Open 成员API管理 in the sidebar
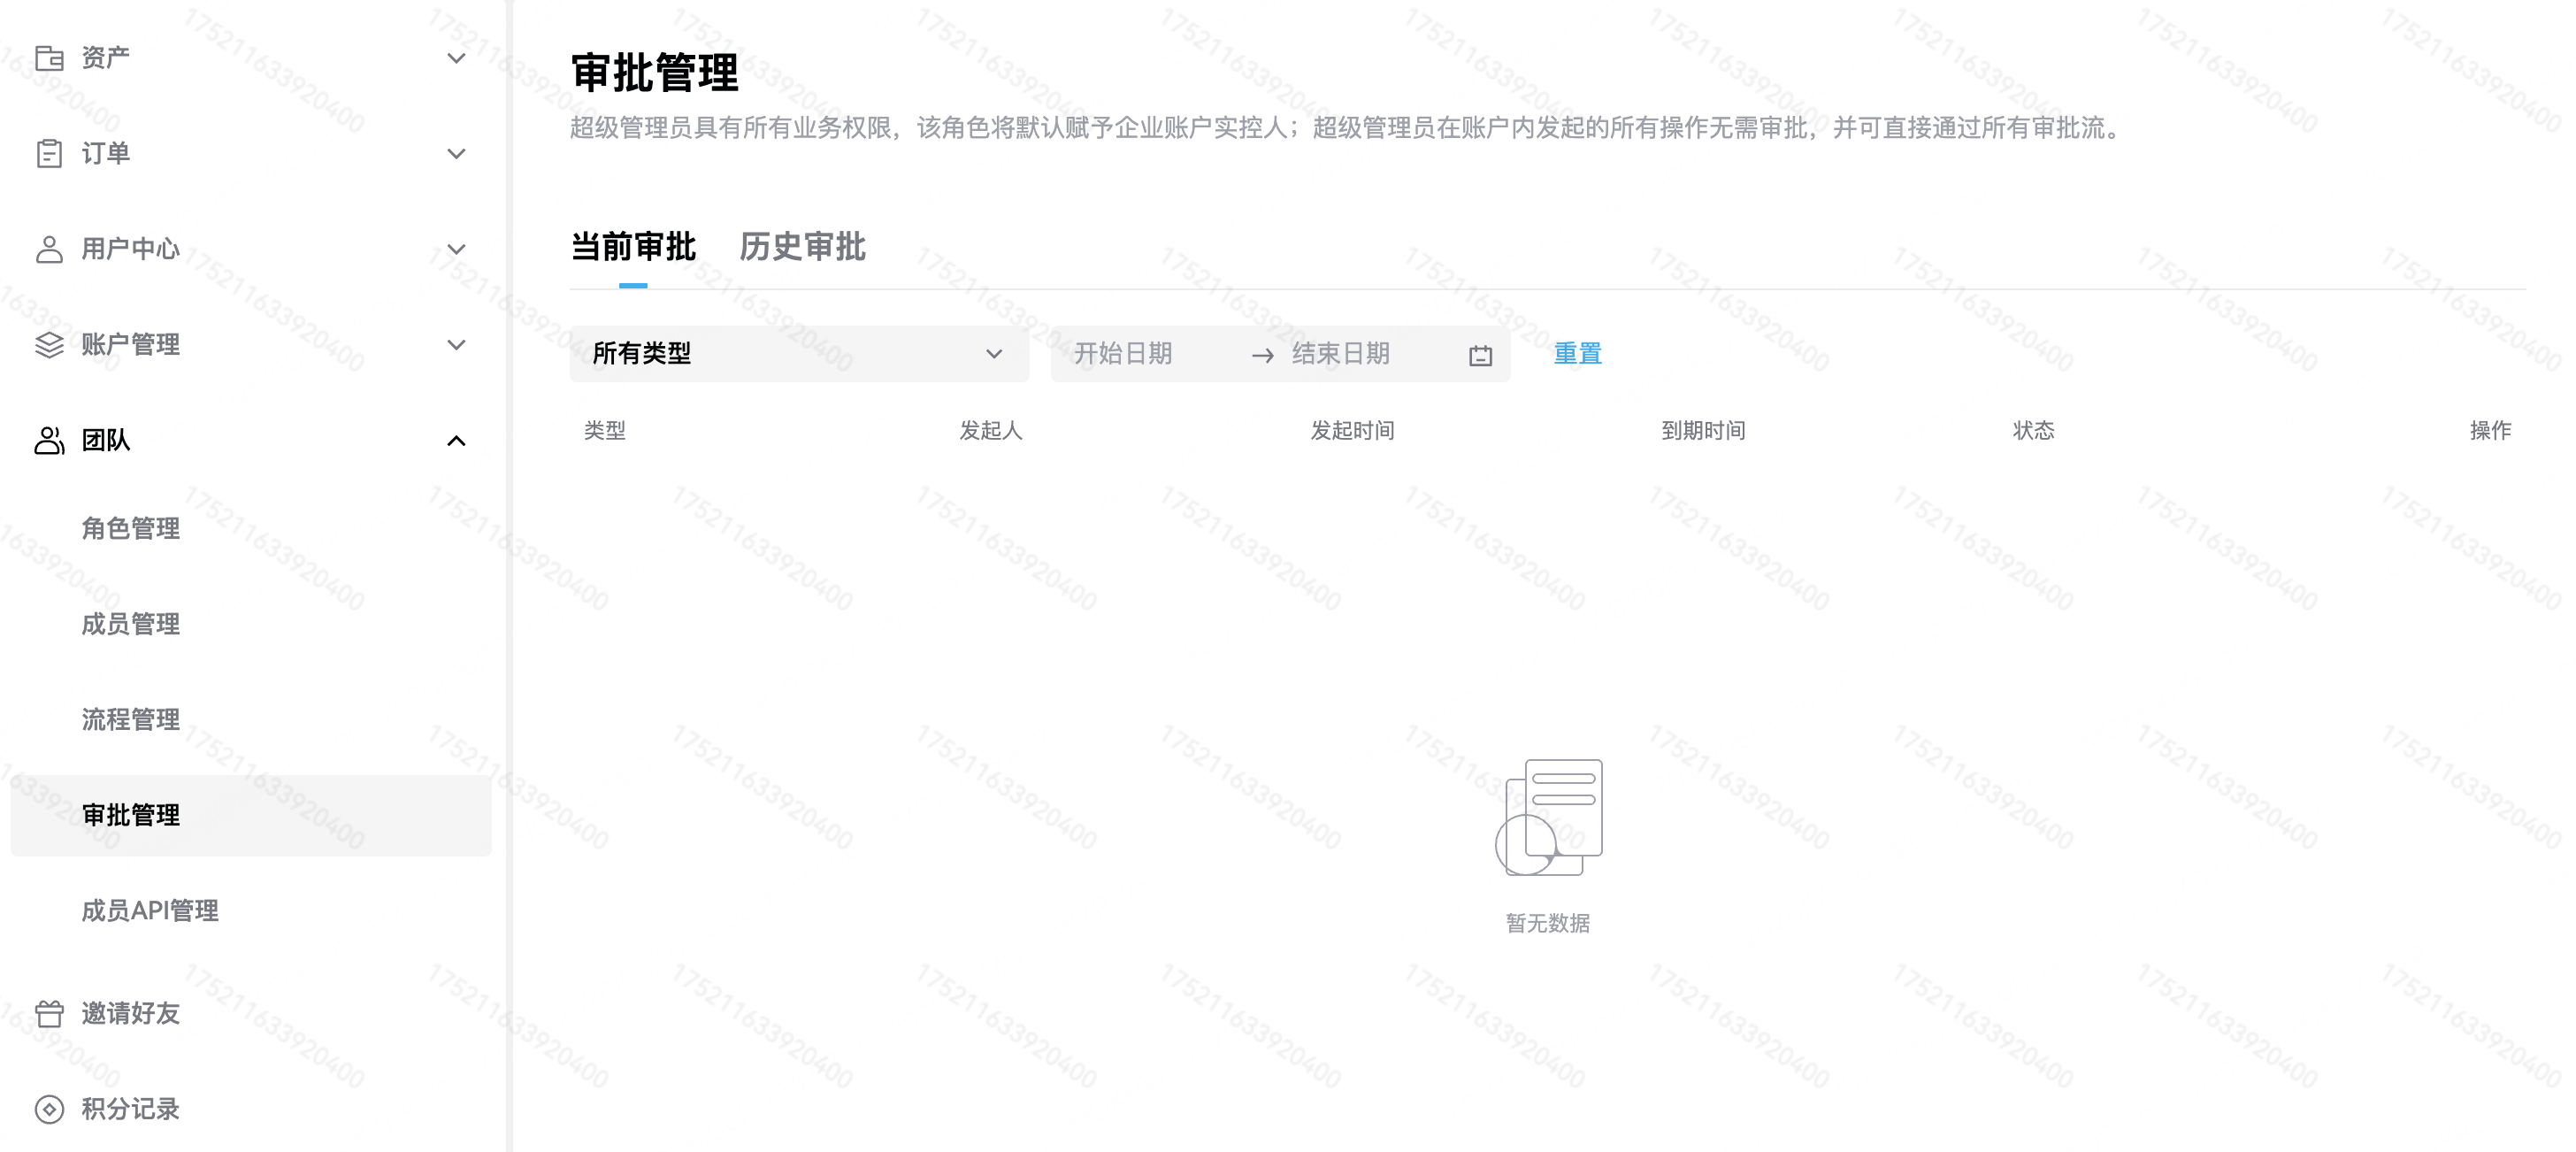This screenshot has width=2576, height=1152. click(150, 910)
